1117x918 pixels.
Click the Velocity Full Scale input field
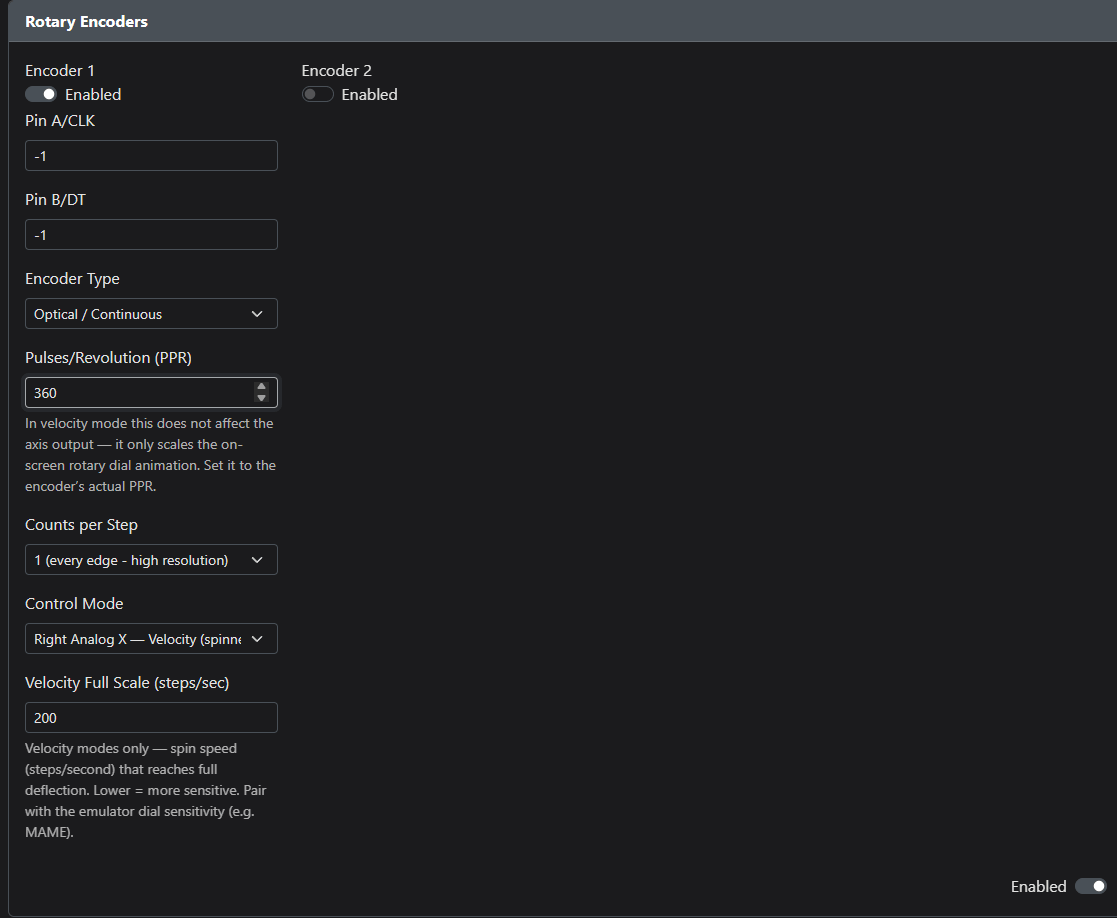(151, 717)
